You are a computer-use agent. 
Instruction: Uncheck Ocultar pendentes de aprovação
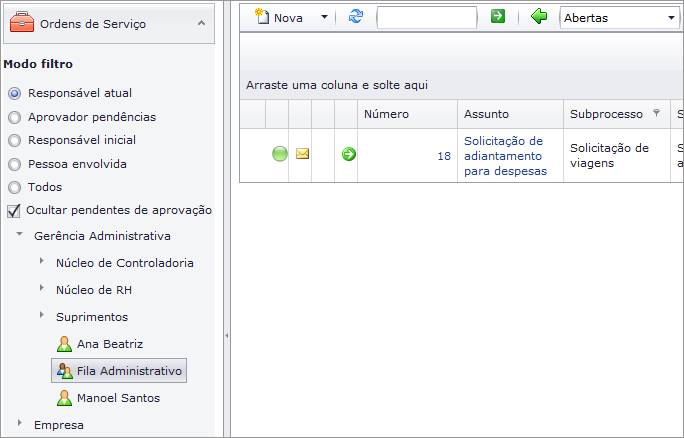click(14, 211)
